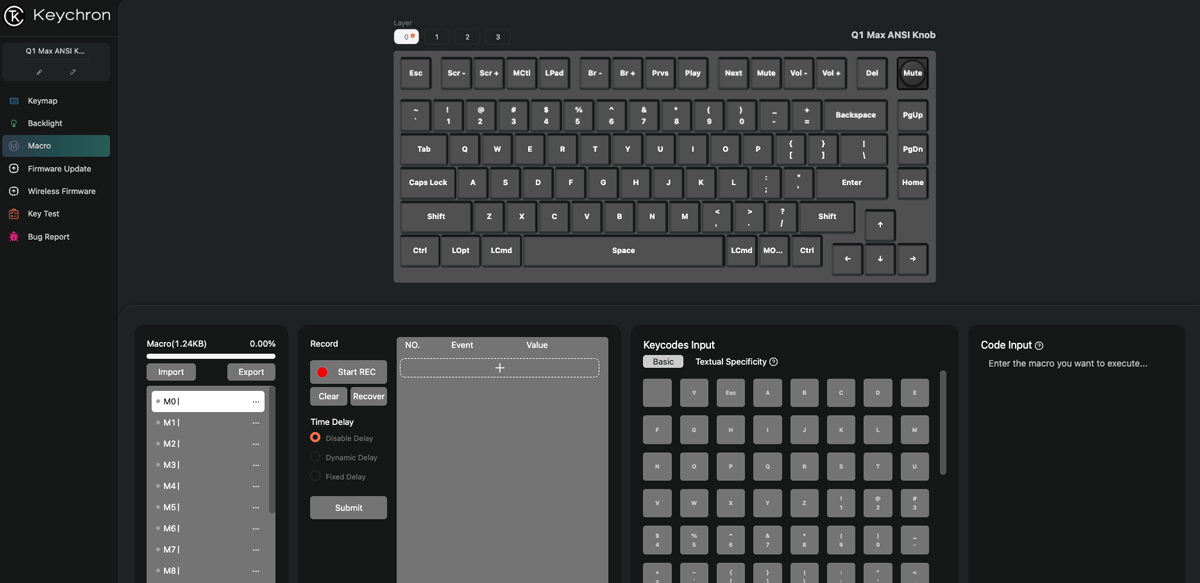Choose the Dynamic Delay radio option

coord(316,457)
